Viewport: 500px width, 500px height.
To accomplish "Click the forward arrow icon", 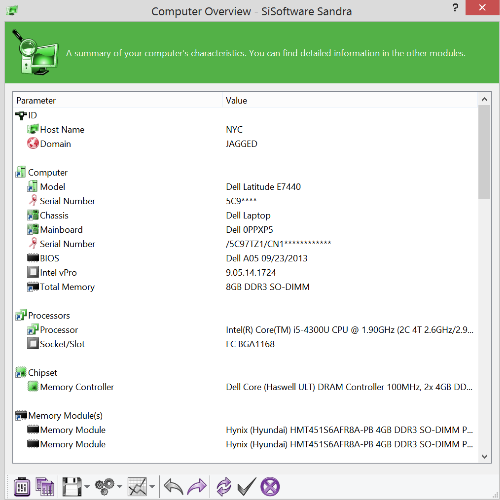I will (197, 487).
